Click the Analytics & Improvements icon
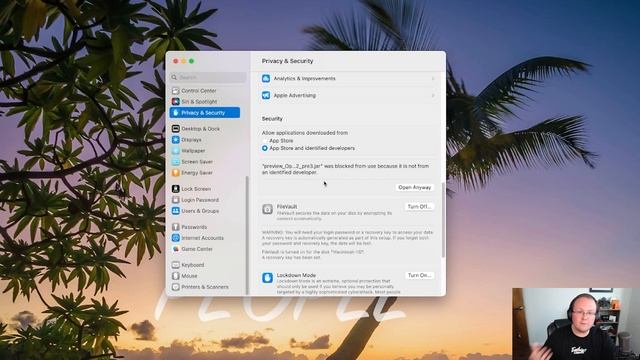 click(266, 78)
